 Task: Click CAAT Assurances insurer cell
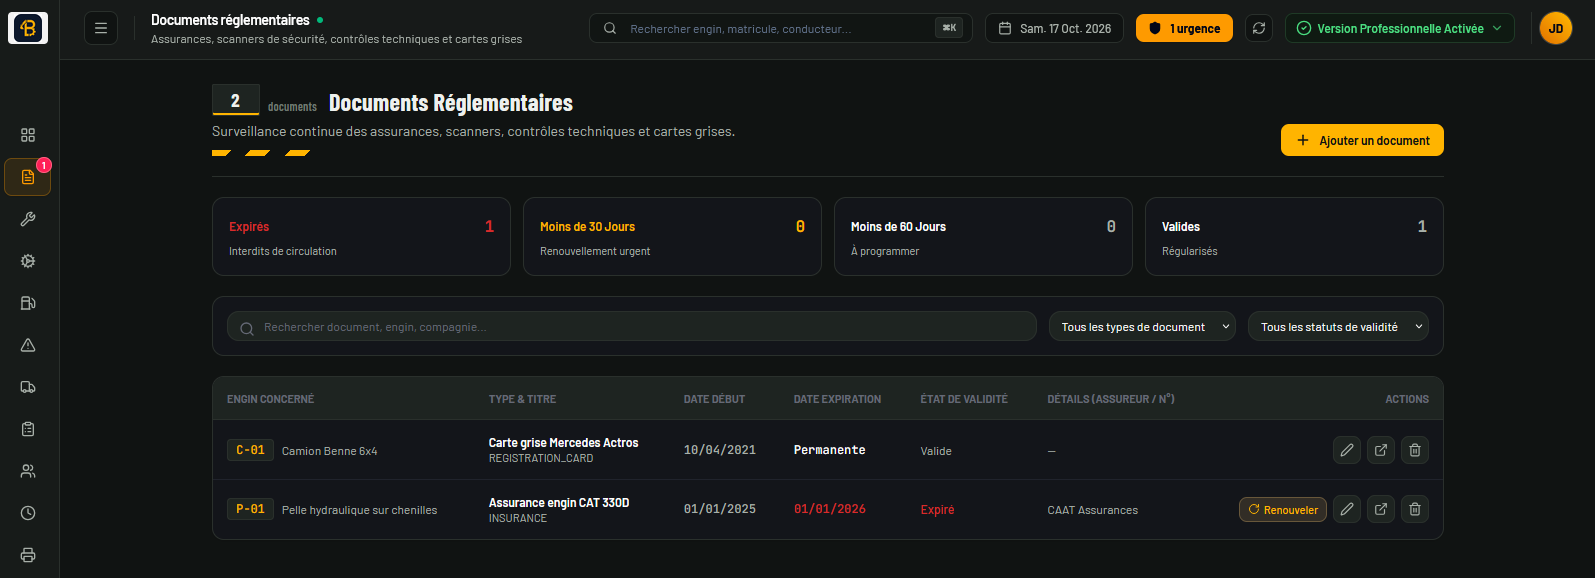pos(1092,510)
